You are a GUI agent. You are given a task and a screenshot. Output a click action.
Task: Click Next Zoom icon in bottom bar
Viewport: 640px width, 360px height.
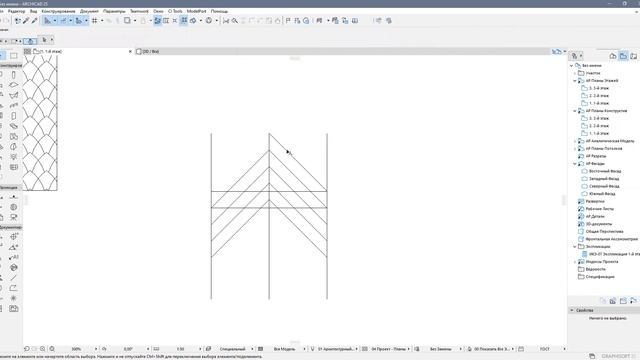click(x=34, y=349)
